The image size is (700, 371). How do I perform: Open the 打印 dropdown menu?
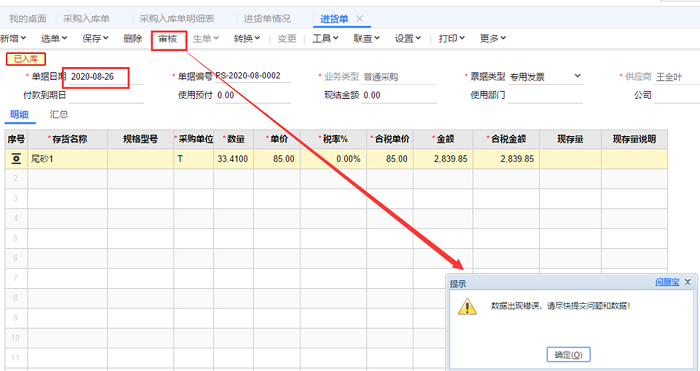click(x=451, y=39)
